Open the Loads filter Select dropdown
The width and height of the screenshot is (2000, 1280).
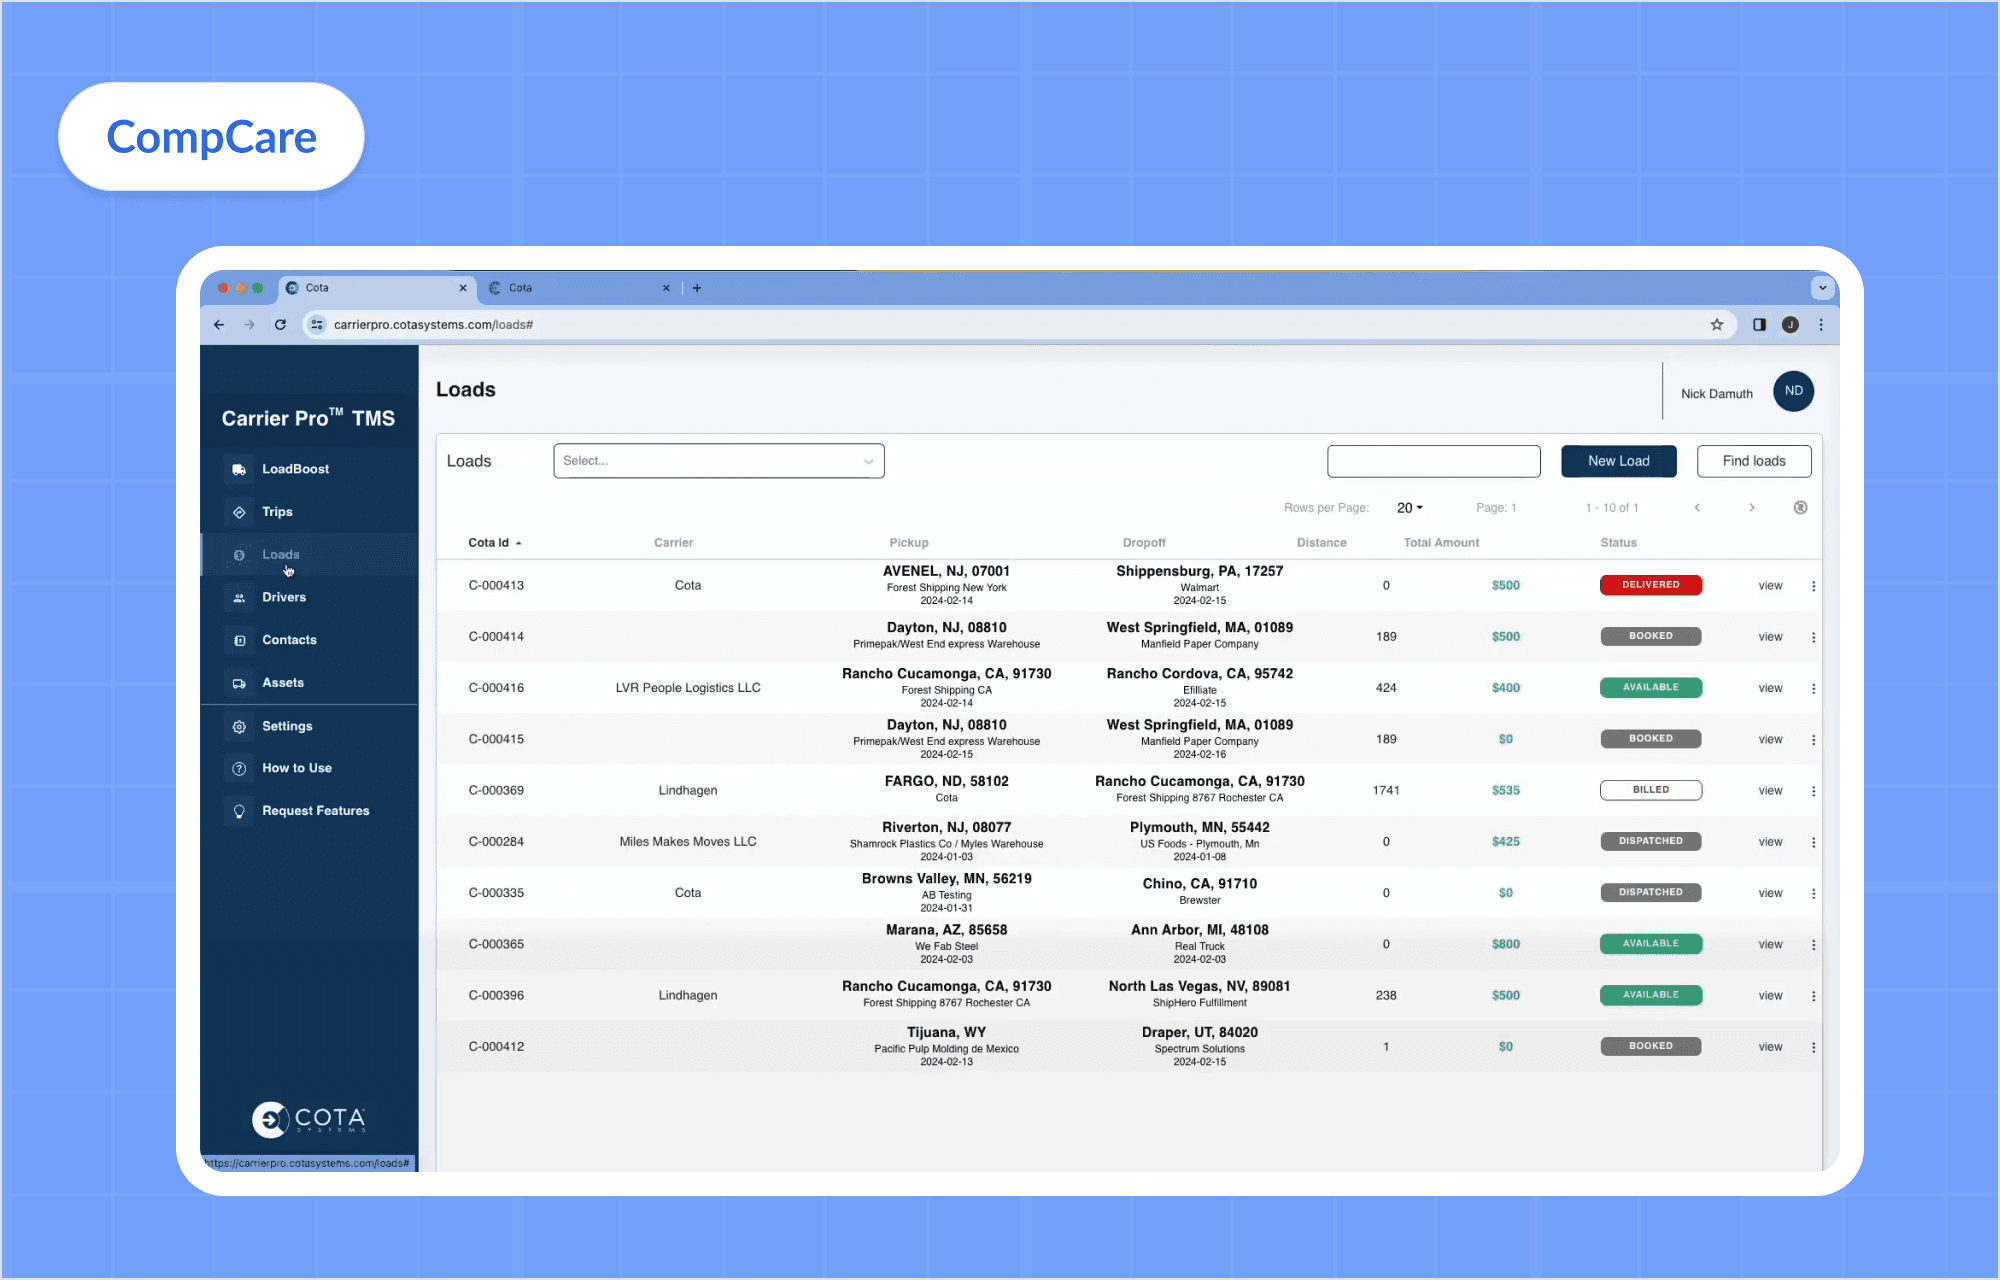click(718, 461)
